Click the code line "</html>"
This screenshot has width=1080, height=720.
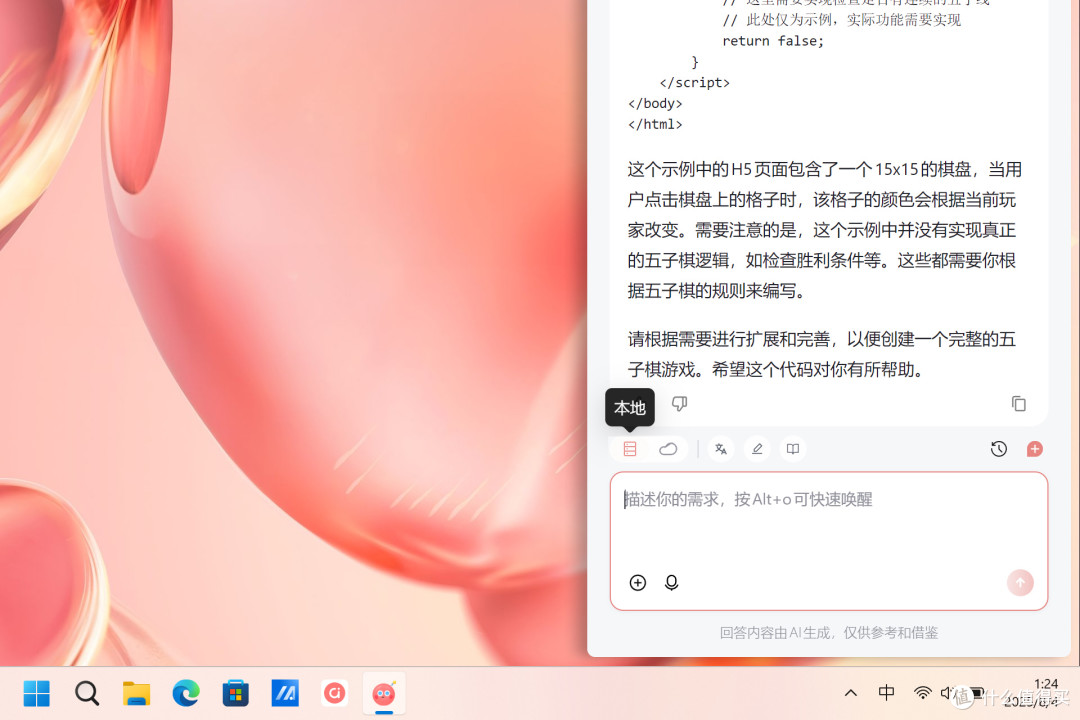pos(655,124)
